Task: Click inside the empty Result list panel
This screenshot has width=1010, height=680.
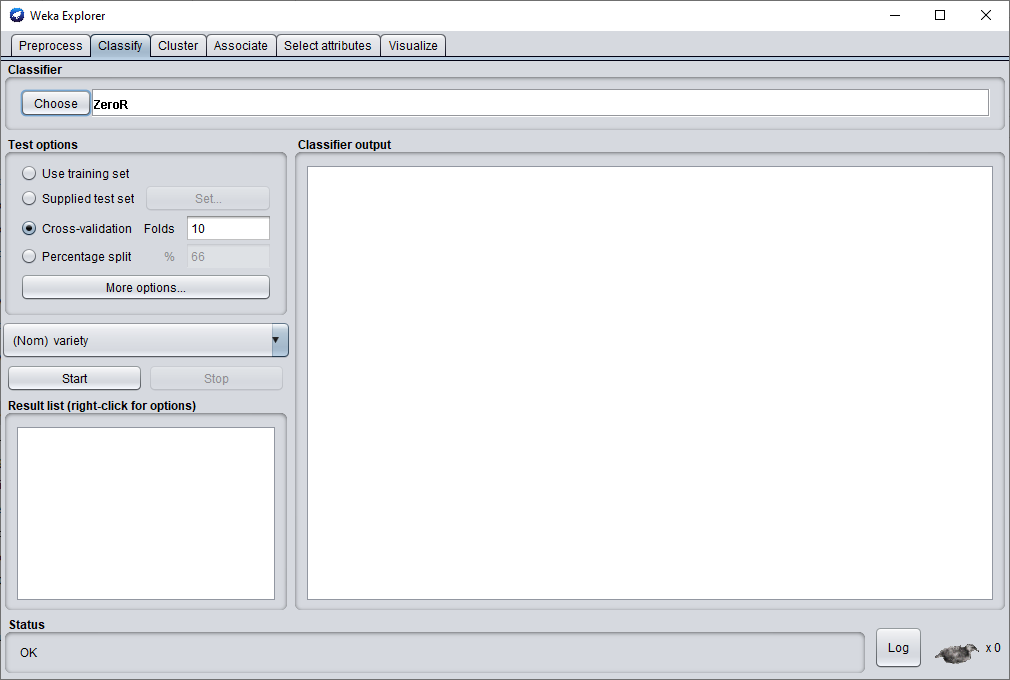Action: pos(146,513)
